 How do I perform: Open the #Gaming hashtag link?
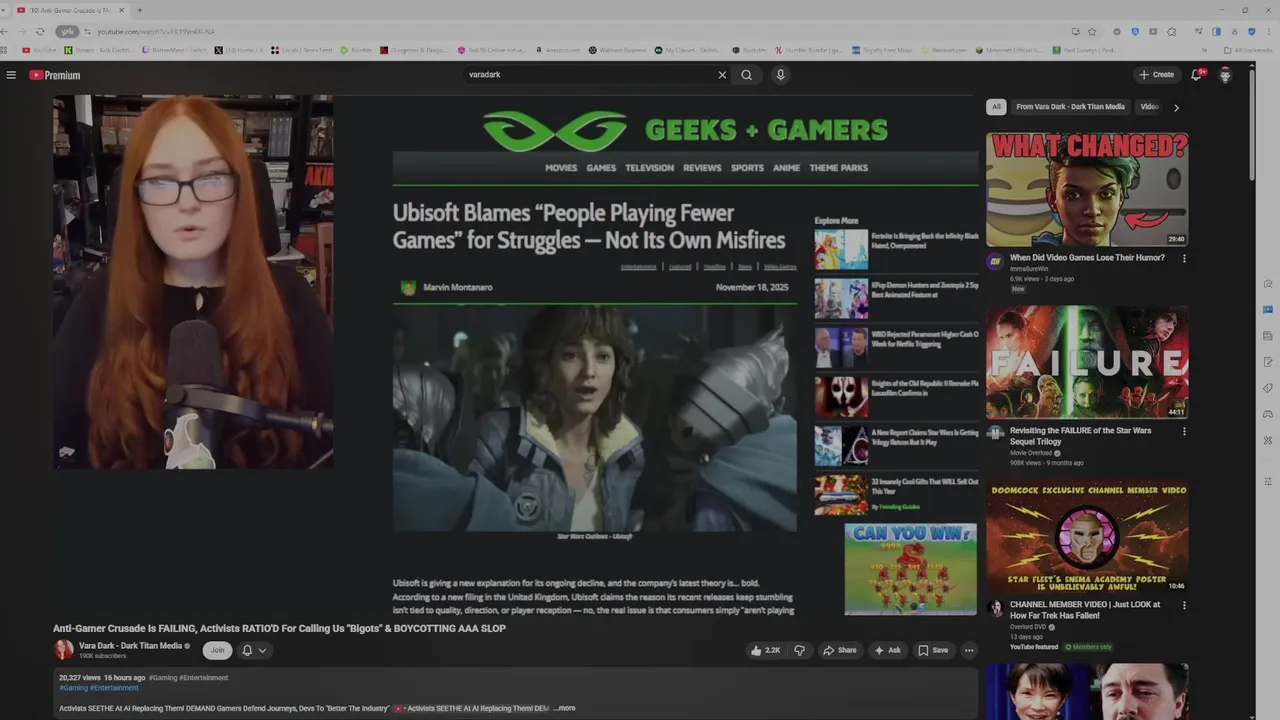tap(74, 688)
